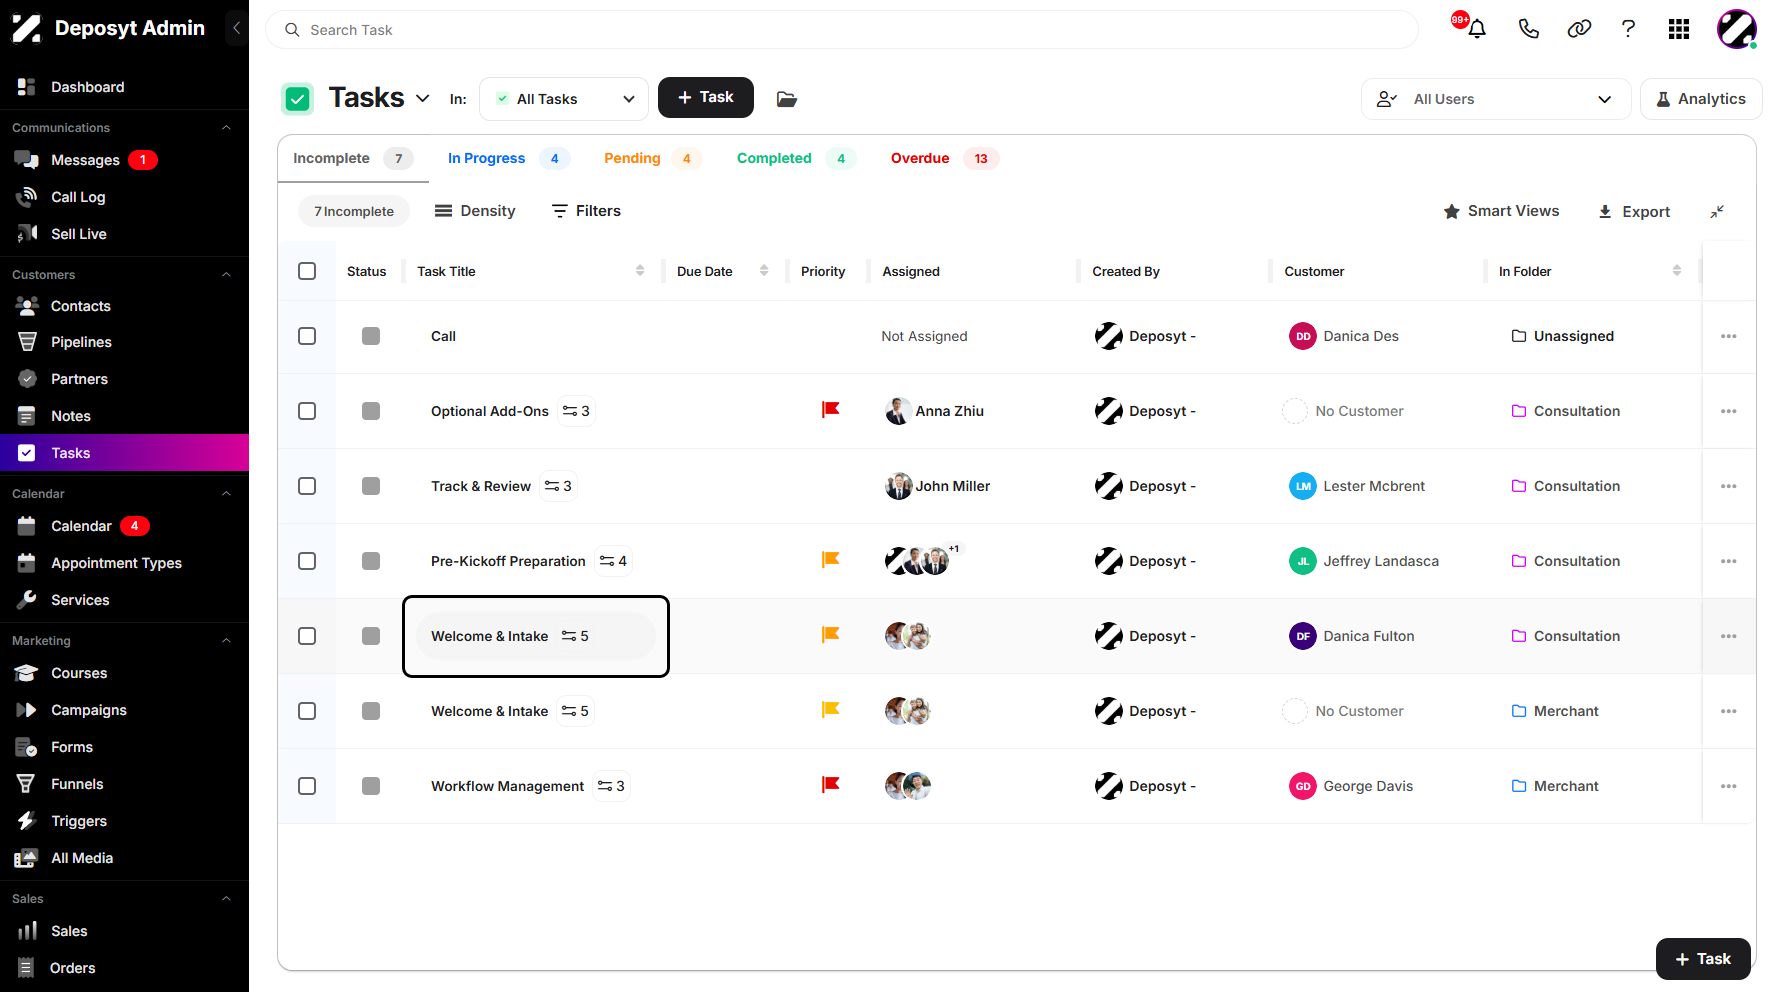Viewport: 1781px width, 992px height.
Task: Check the box for Optional Add-Ons row
Action: point(307,411)
